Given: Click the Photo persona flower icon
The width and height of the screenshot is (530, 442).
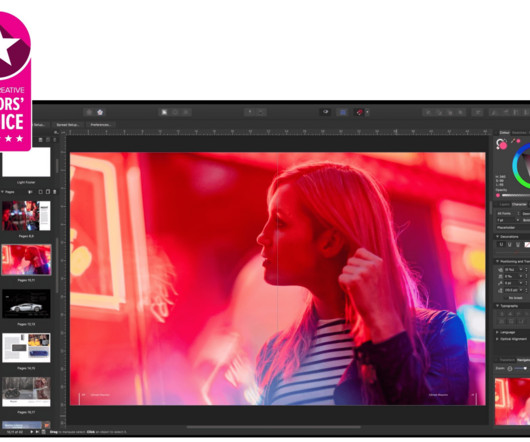Looking at the screenshot, I should point(100,112).
